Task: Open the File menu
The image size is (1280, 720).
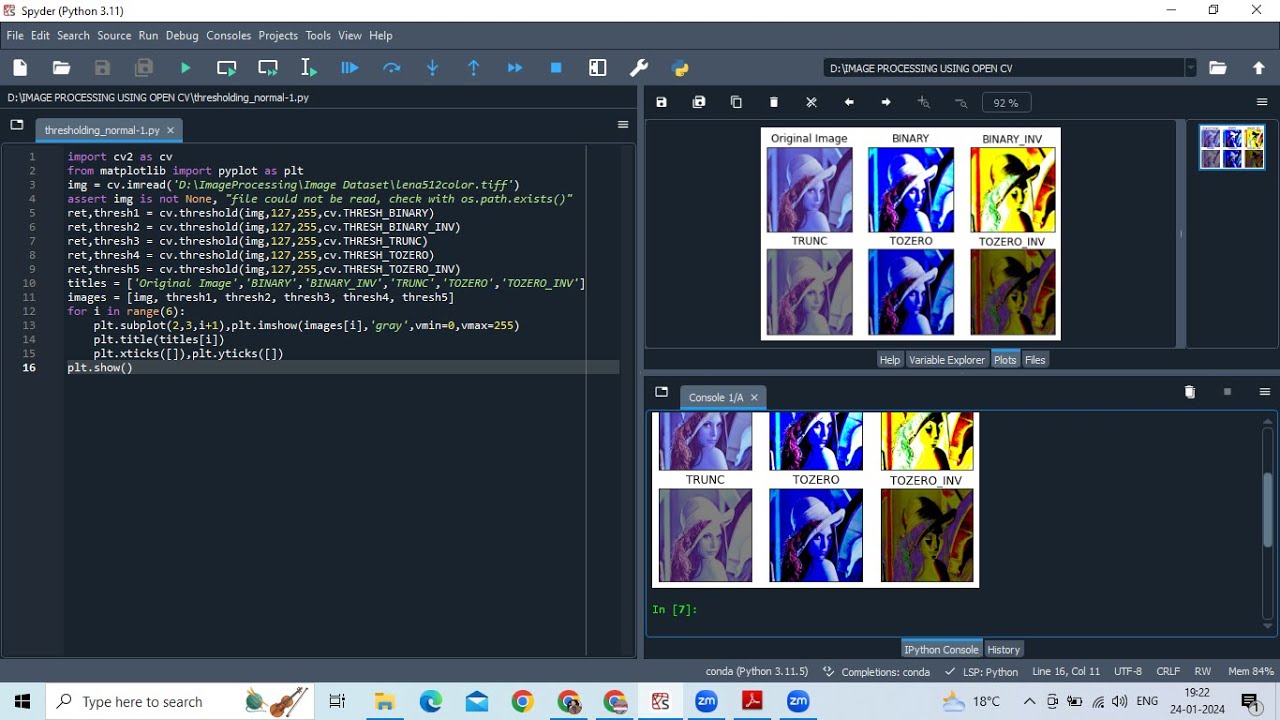Action: click(15, 35)
